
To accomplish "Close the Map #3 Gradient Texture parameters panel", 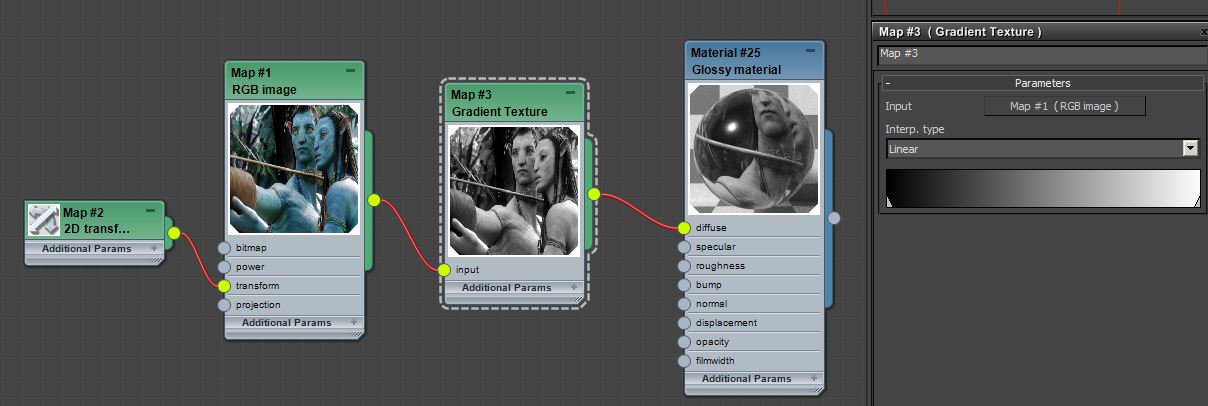I will pos(1203,32).
